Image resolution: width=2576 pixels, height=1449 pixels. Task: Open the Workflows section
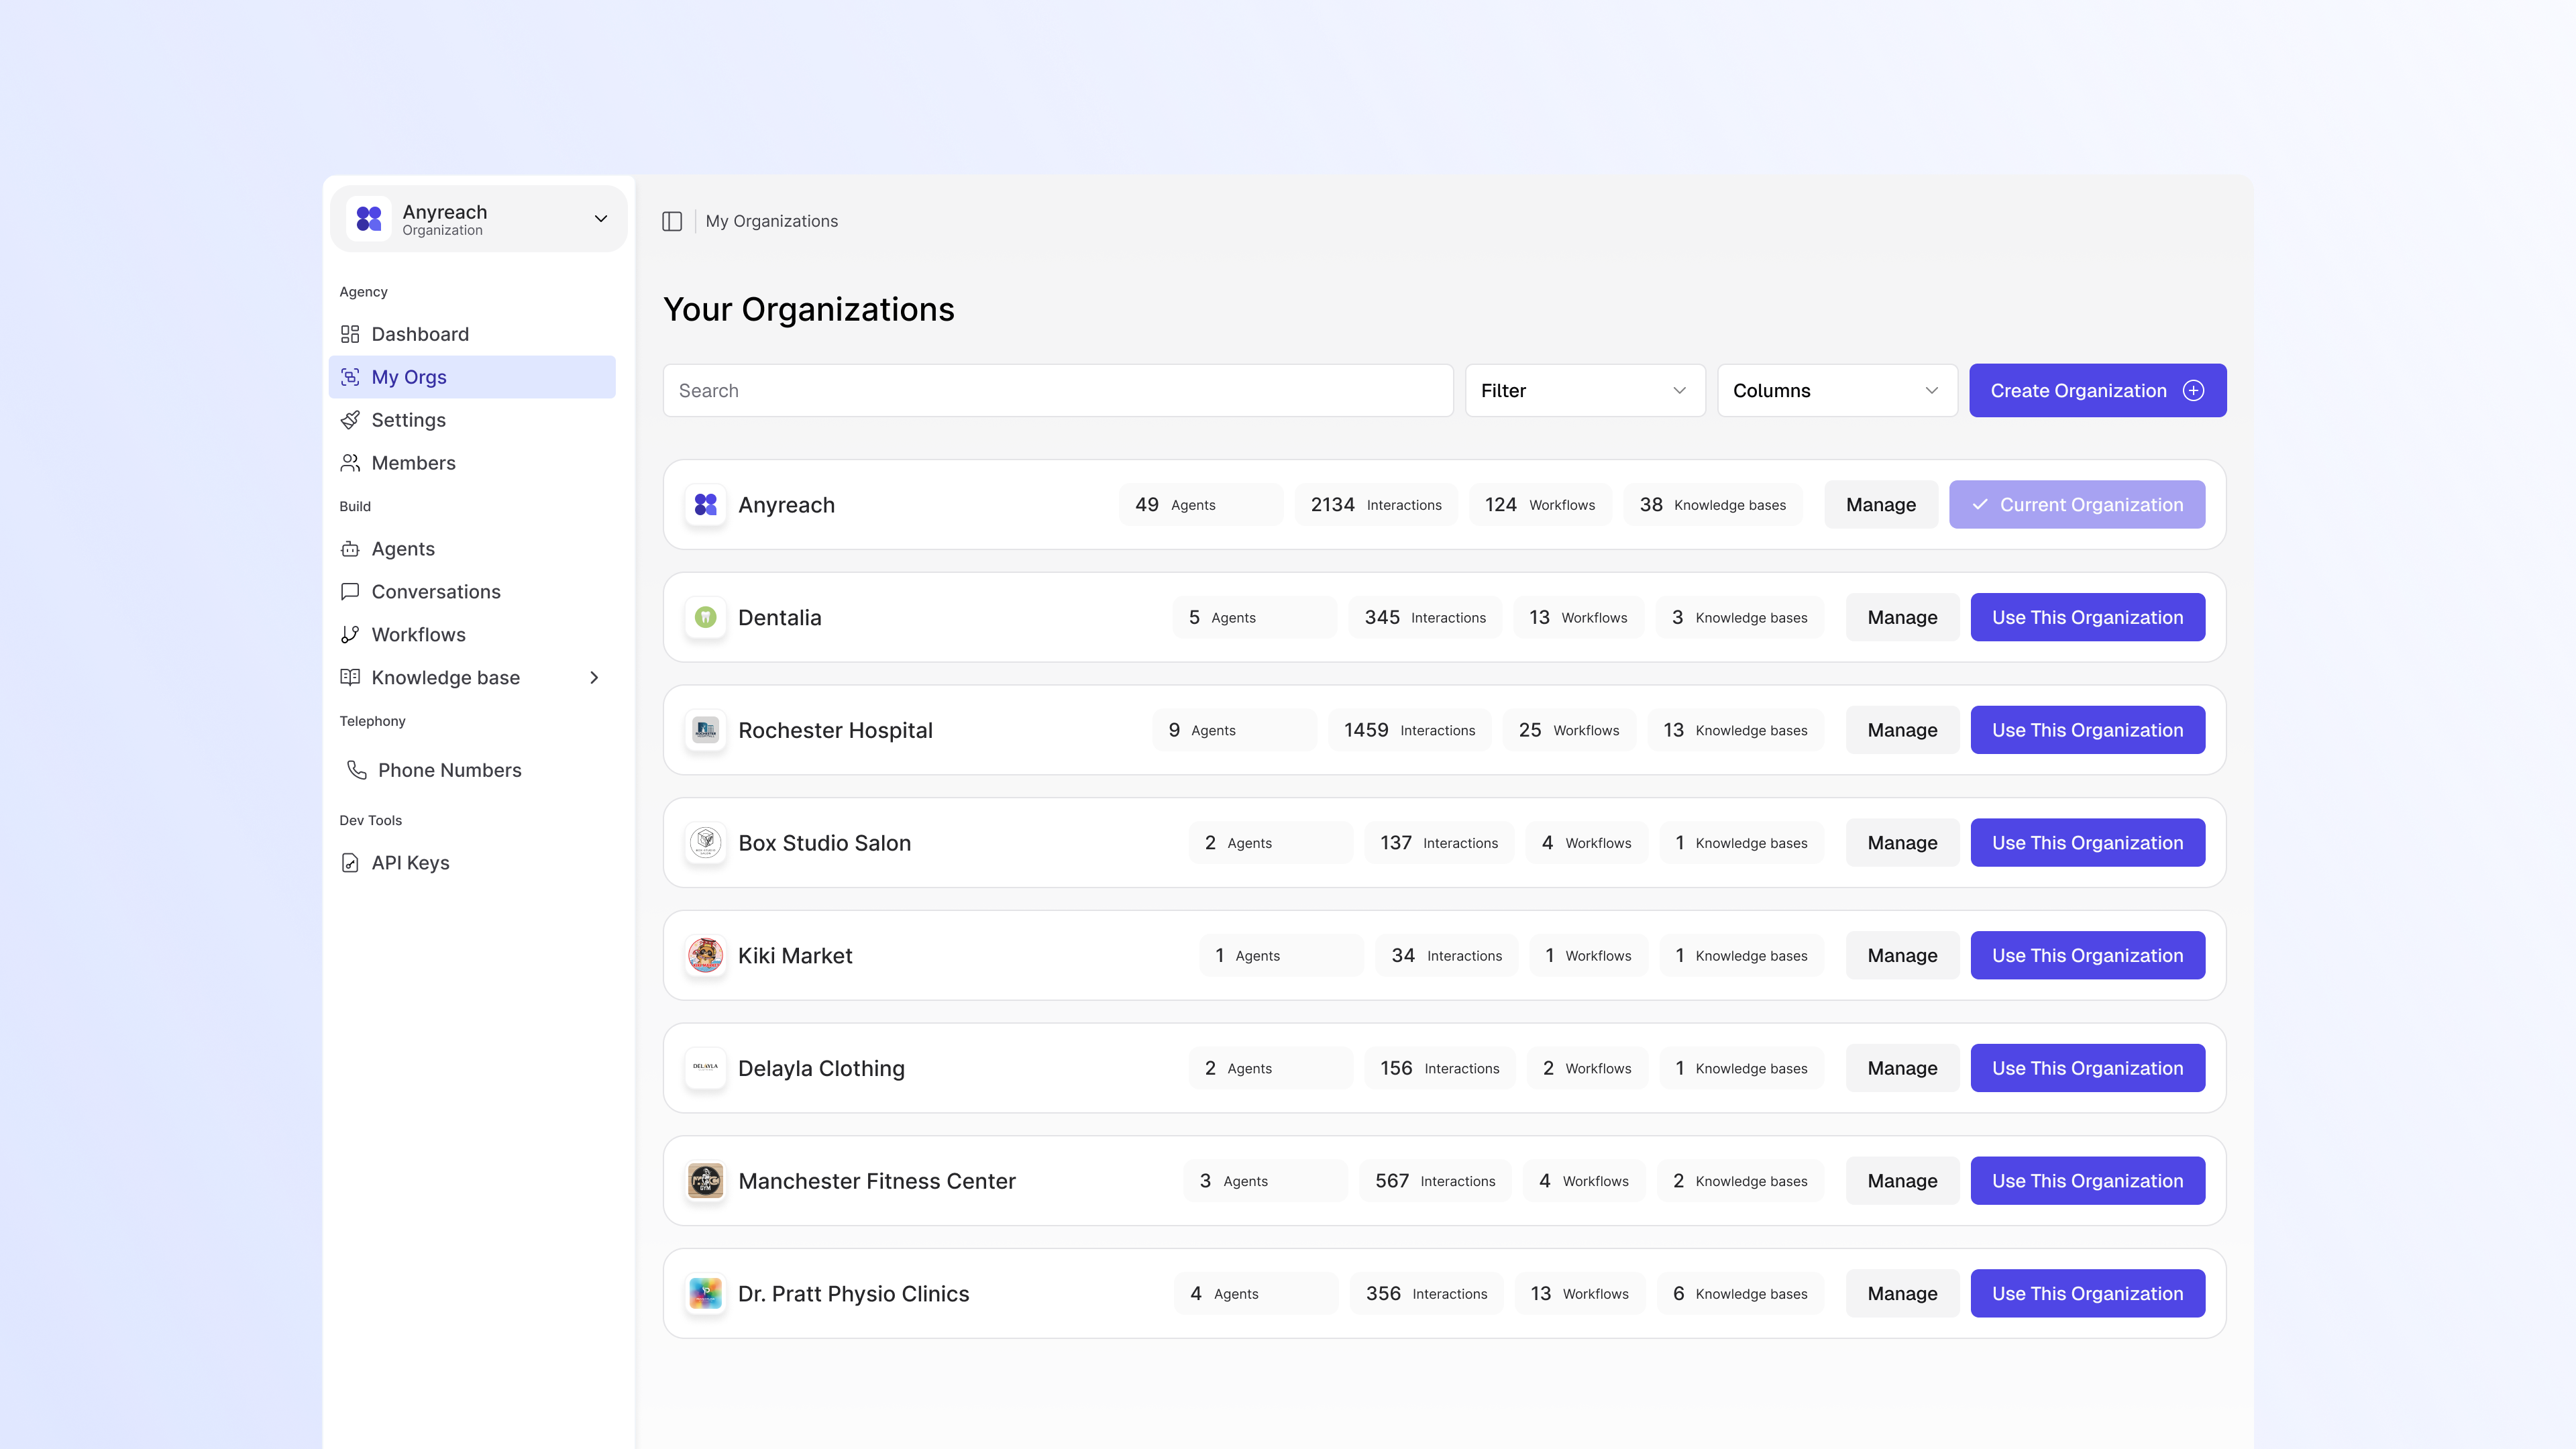(418, 634)
